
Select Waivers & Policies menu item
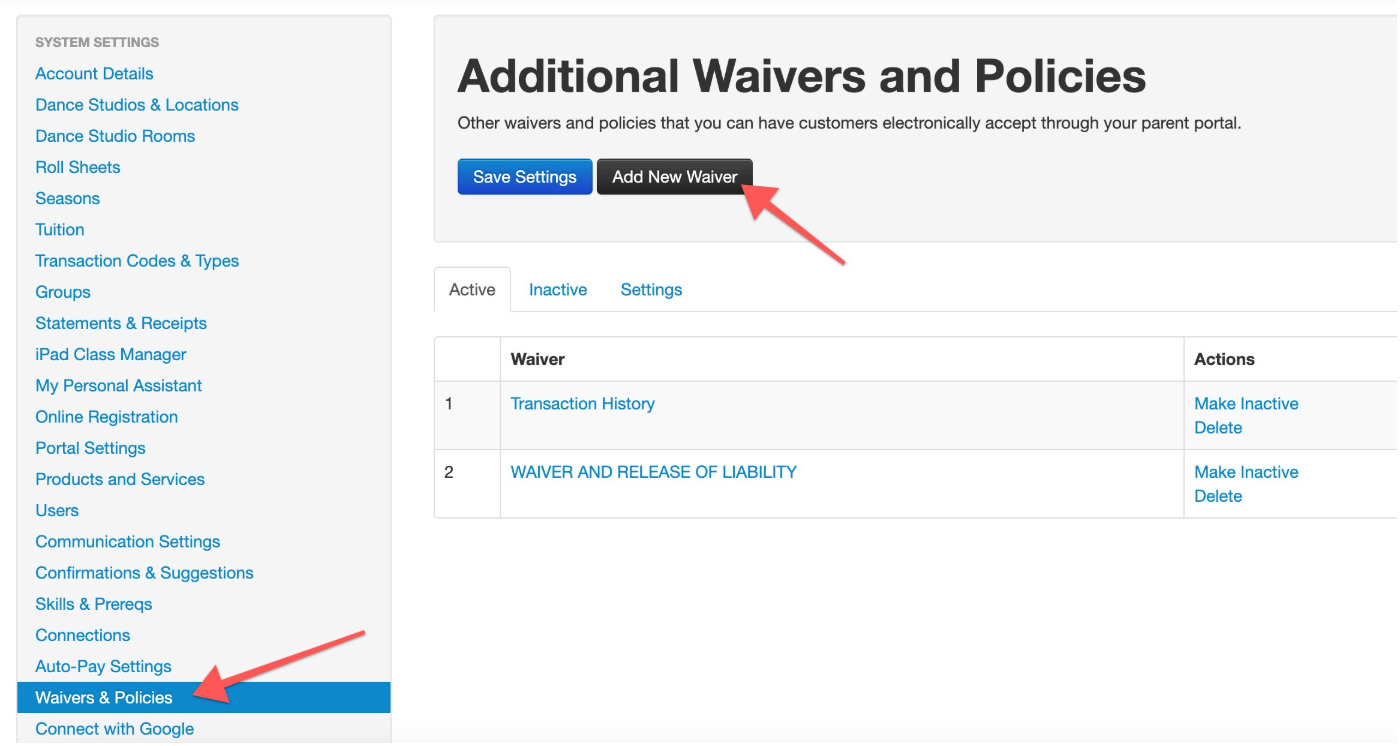tap(203, 697)
